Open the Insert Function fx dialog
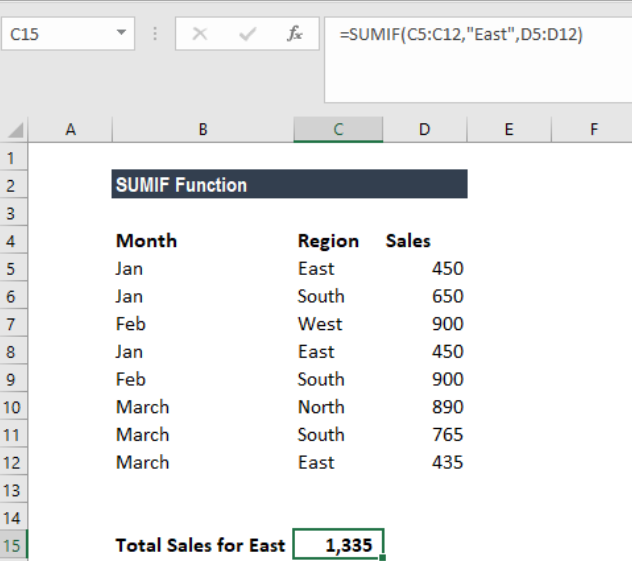Viewport: 632px width, 561px height. click(x=295, y=33)
